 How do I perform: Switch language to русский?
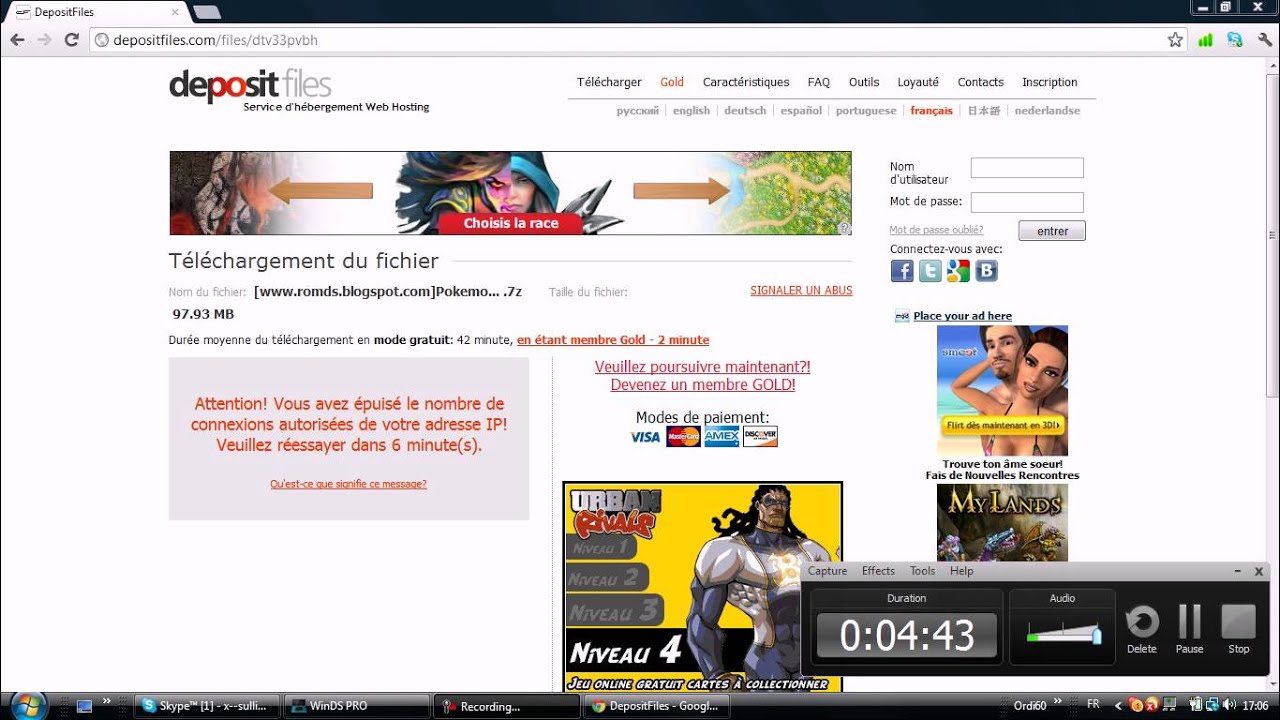coord(638,111)
